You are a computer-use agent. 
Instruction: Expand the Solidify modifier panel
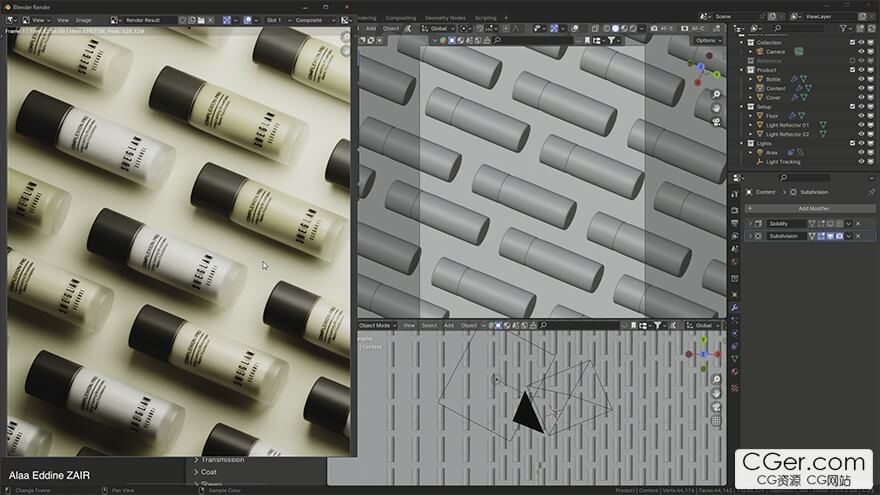click(x=750, y=223)
